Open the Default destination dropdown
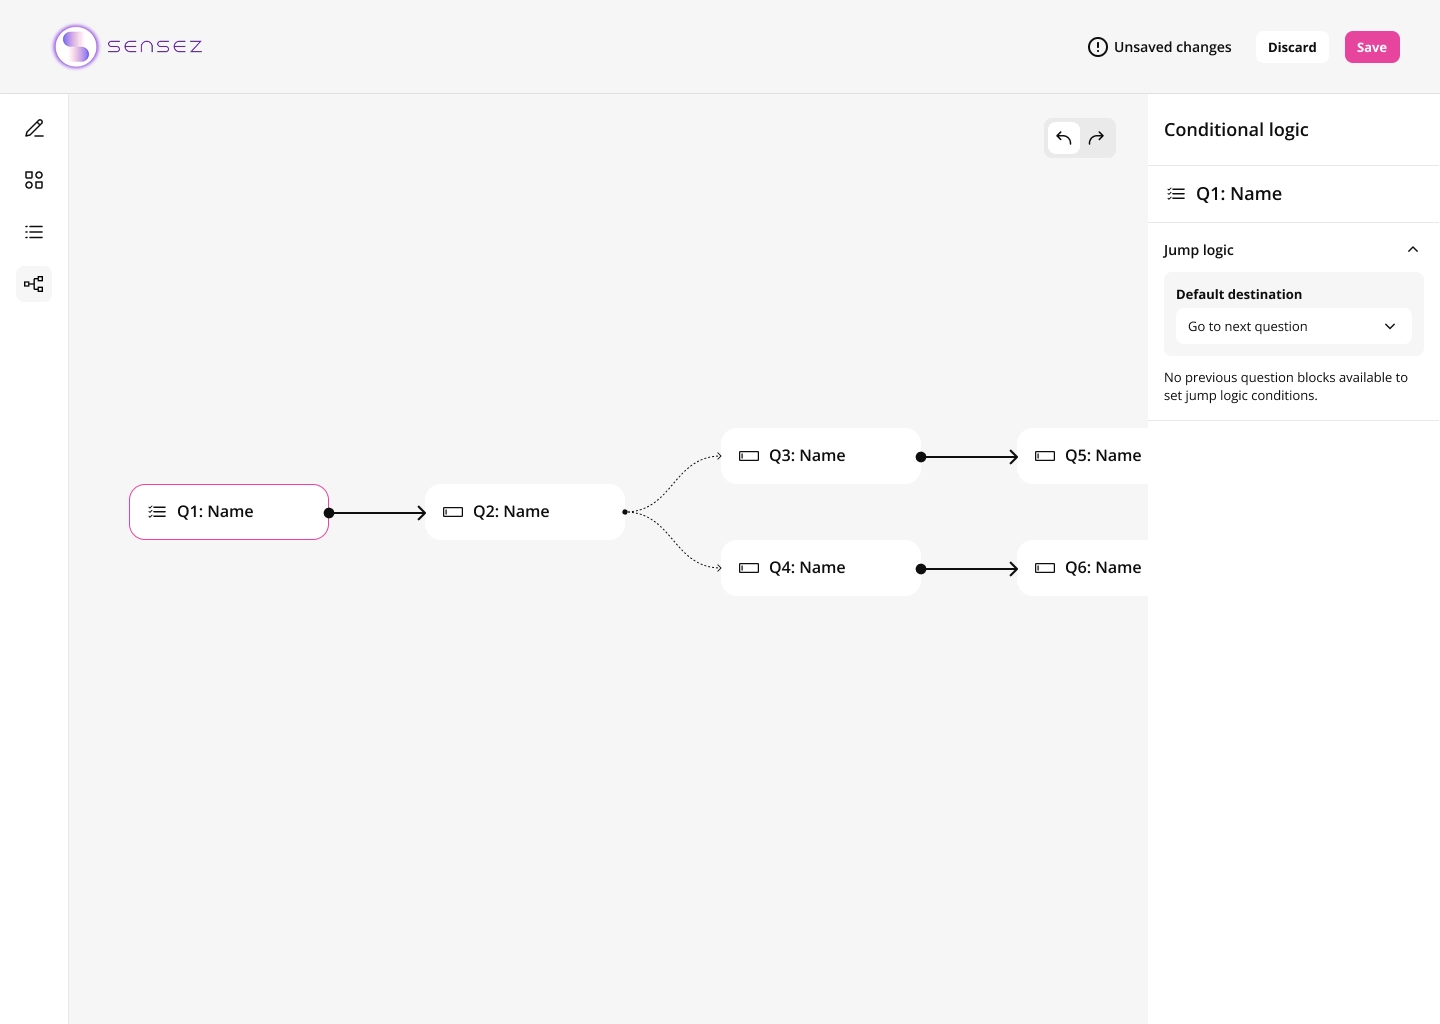Screen dimensions: 1440x1024 [x=1294, y=326]
